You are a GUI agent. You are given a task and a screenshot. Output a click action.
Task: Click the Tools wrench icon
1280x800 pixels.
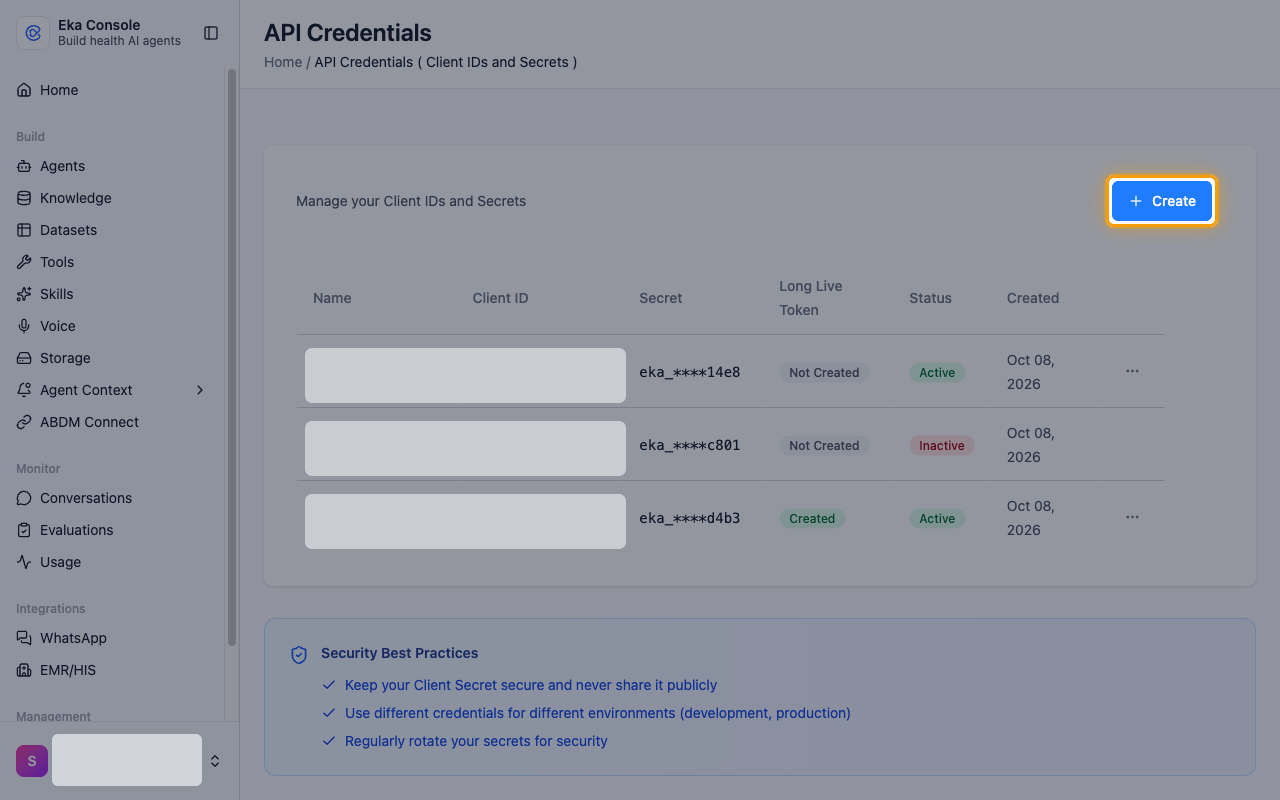click(x=24, y=262)
